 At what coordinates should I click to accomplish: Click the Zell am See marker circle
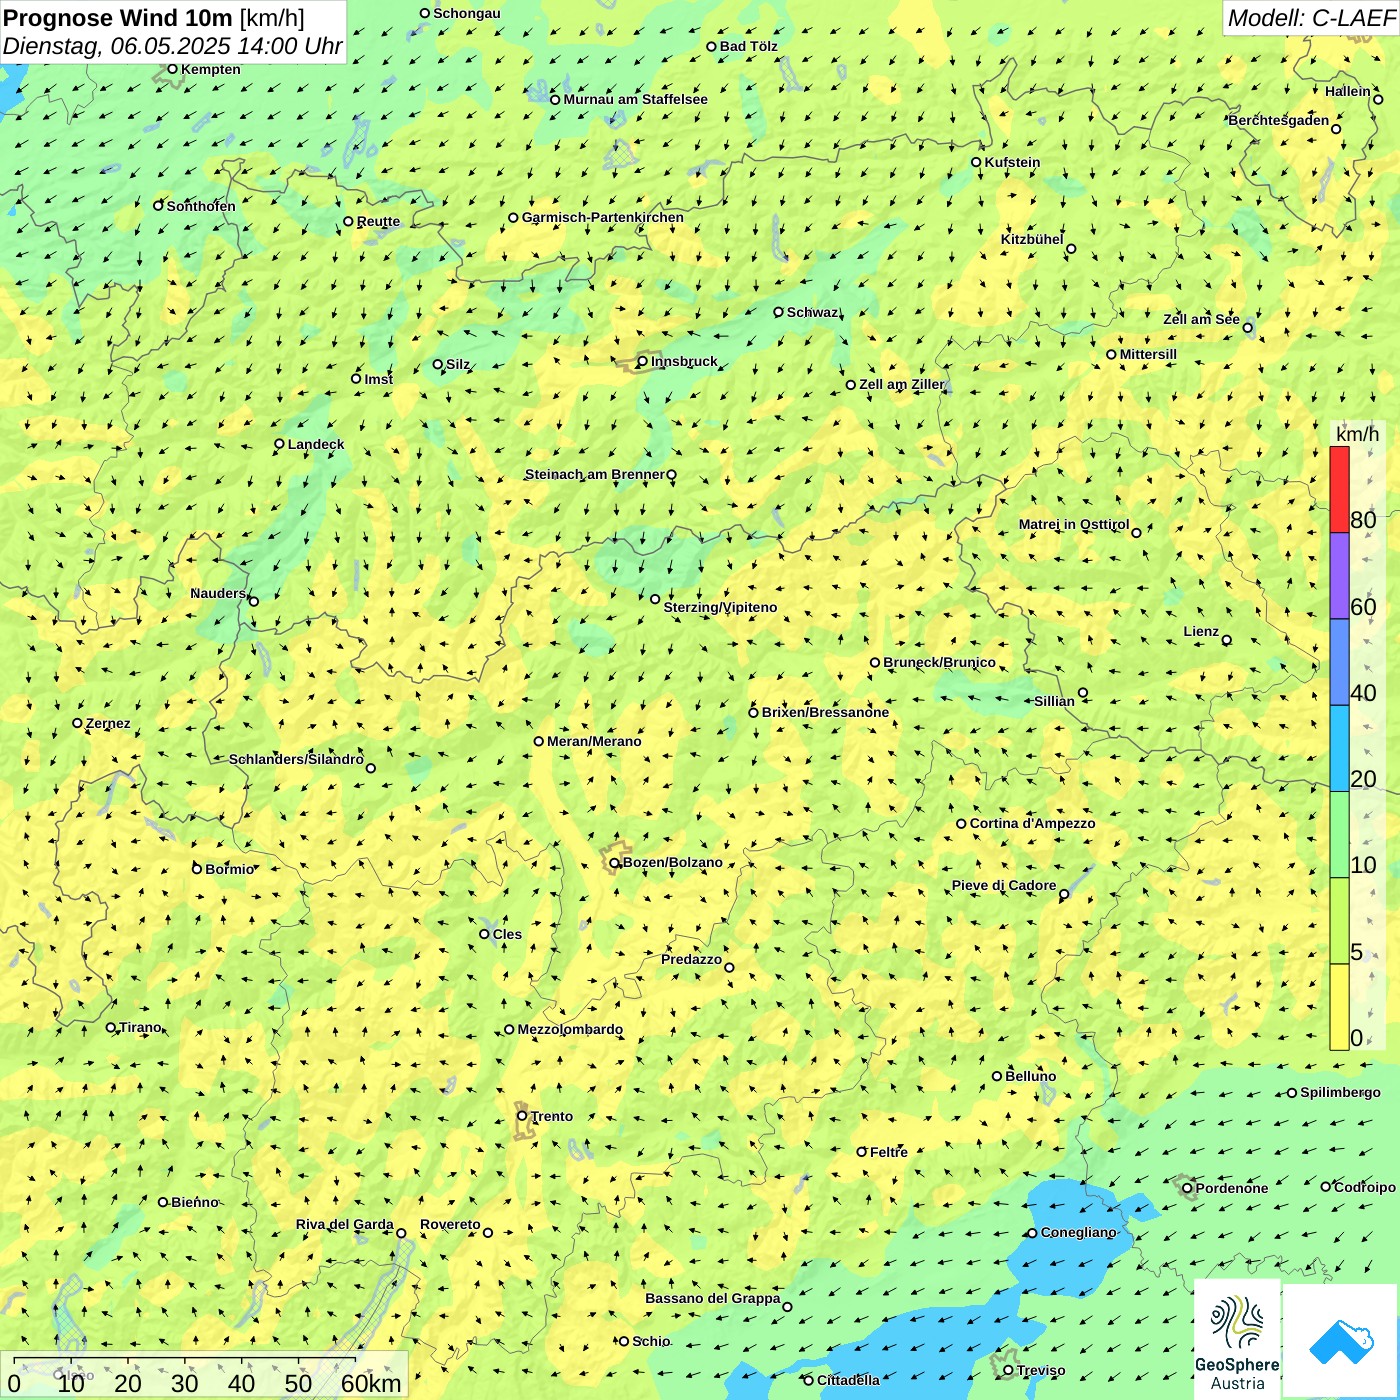coord(1247,327)
